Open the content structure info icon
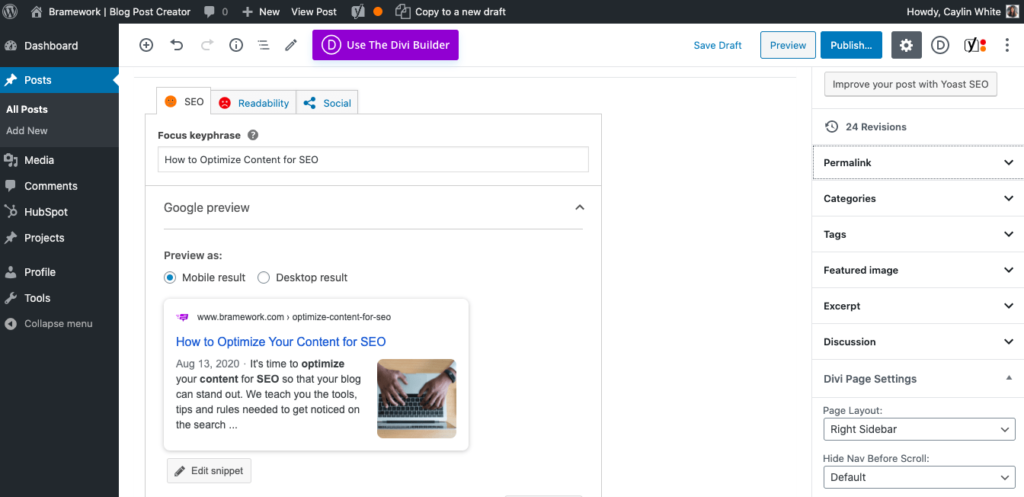Screen dimensions: 1024x497 click(x=236, y=45)
